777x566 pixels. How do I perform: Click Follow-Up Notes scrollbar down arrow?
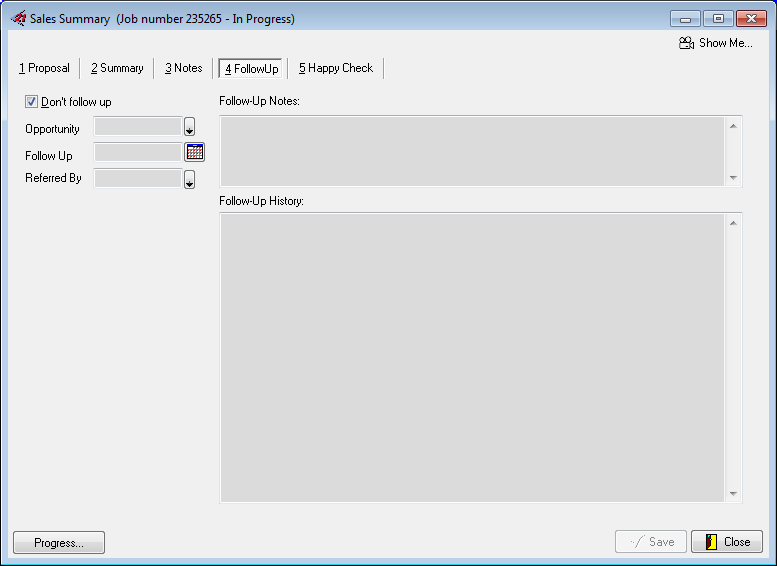[x=733, y=177]
